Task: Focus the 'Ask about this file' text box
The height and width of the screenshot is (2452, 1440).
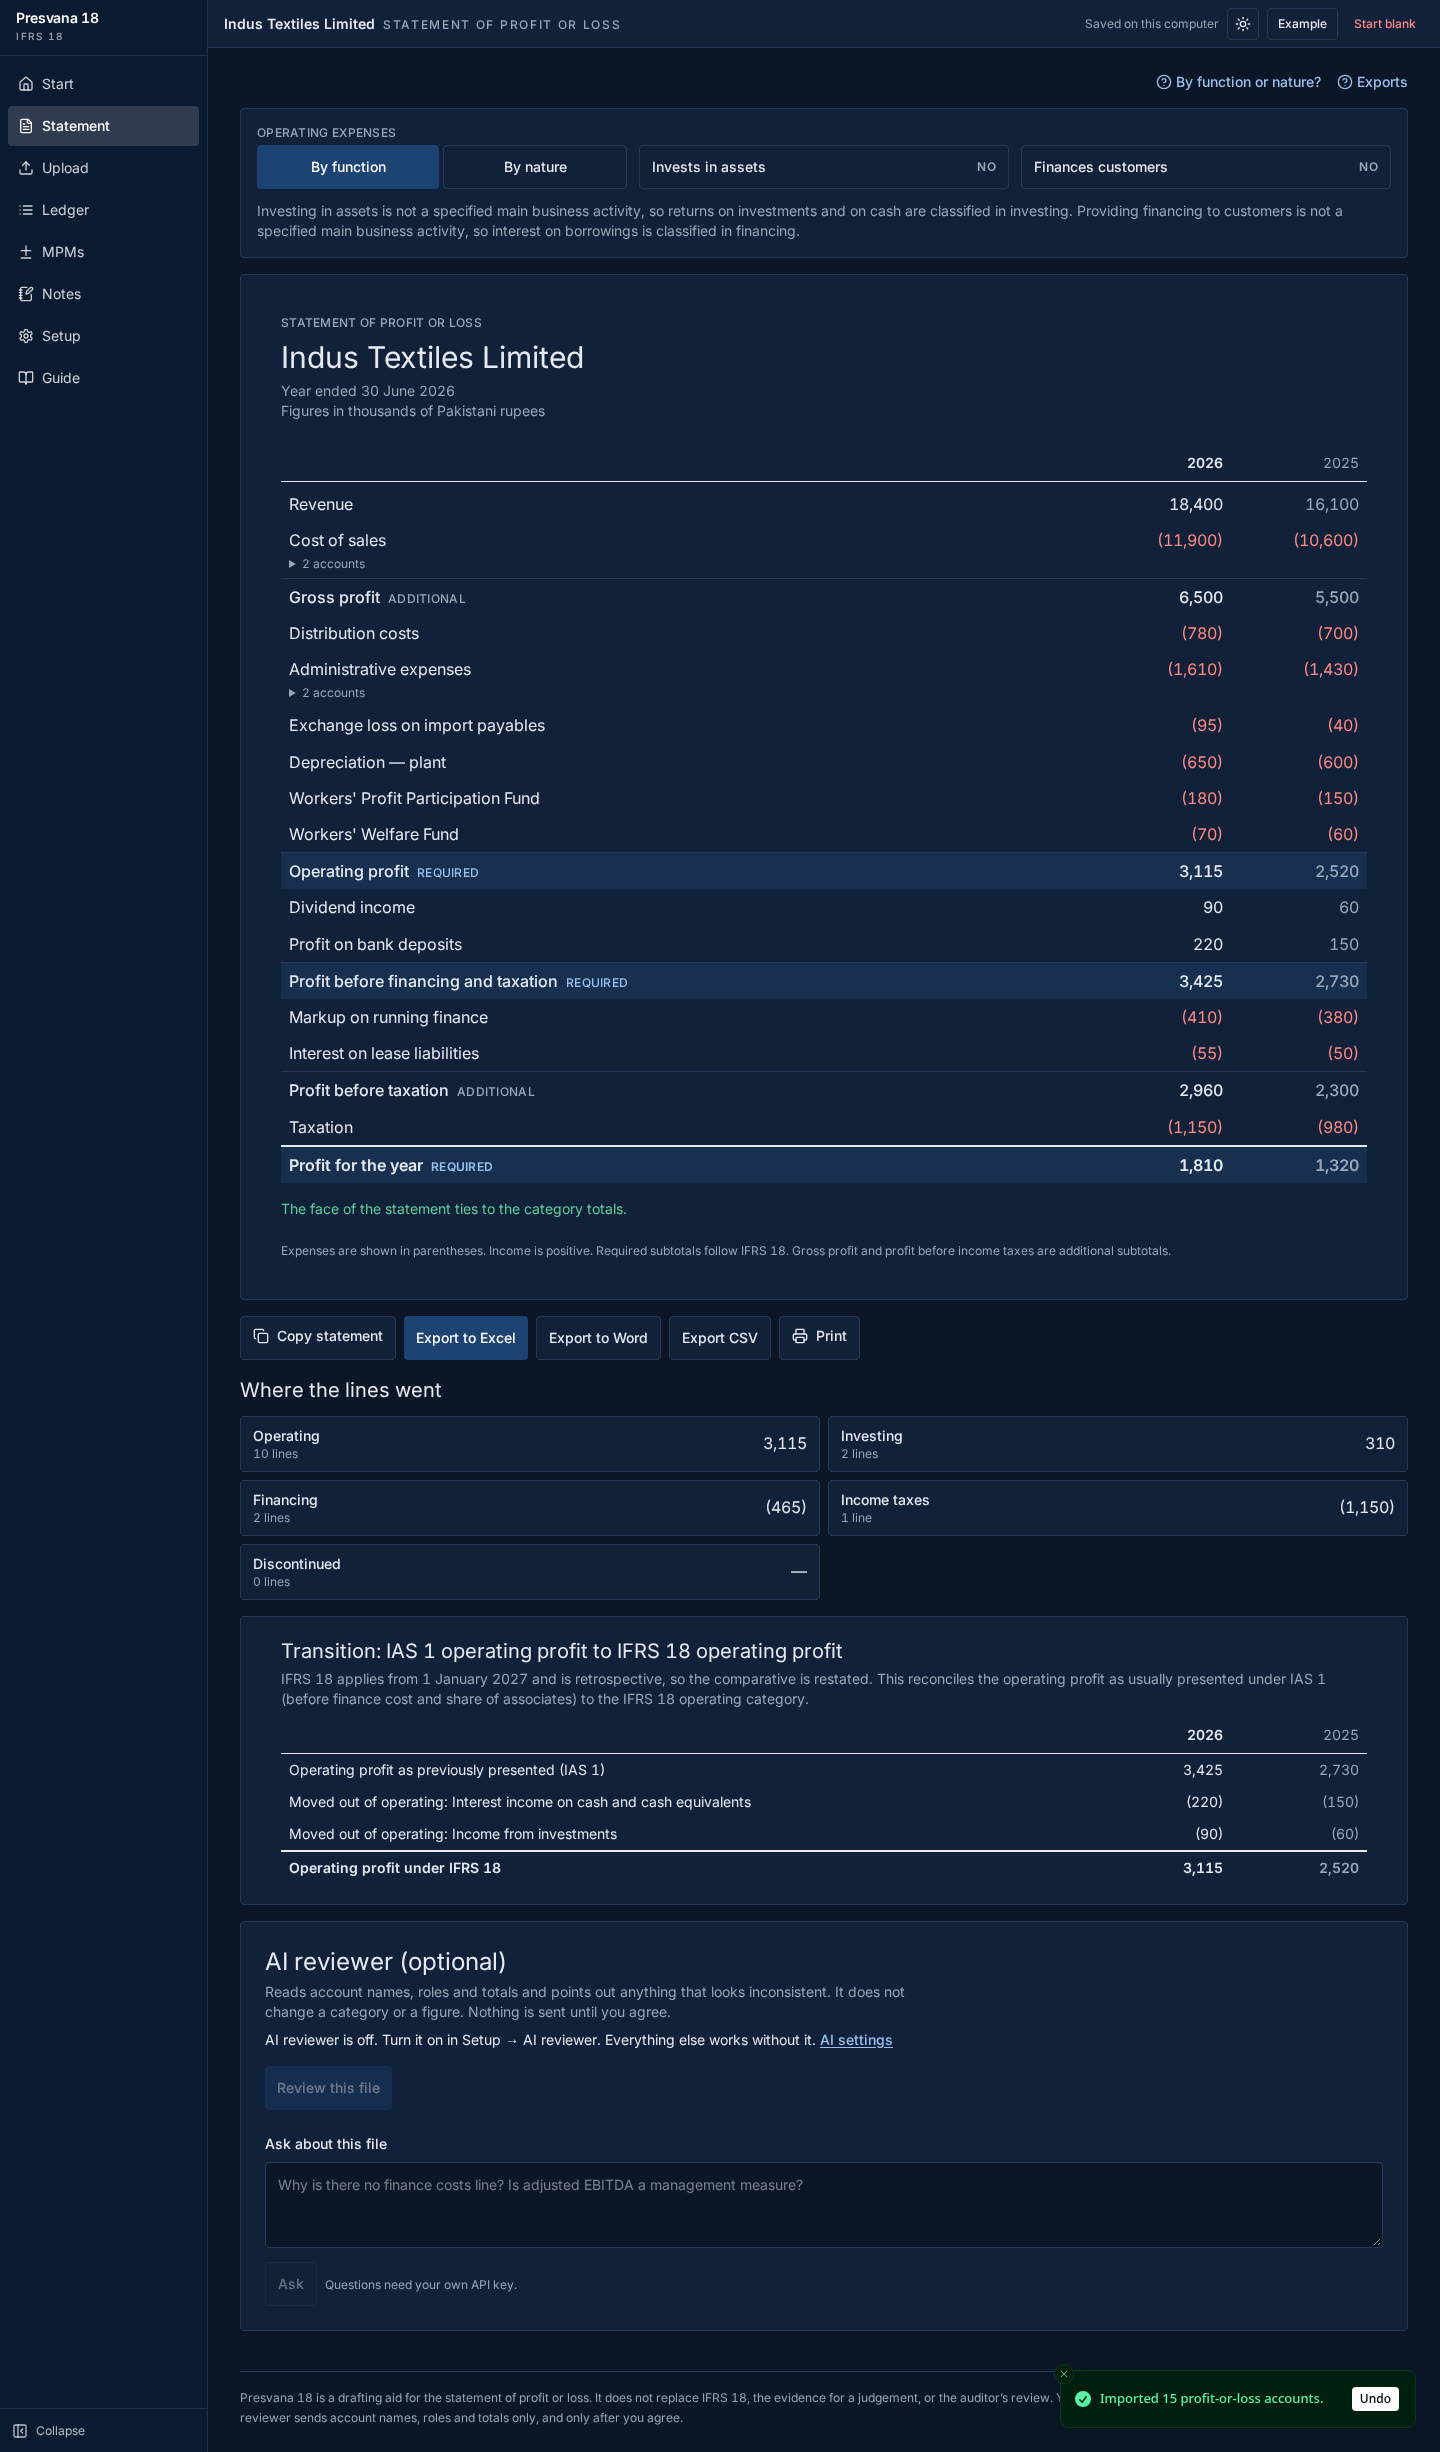Action: coord(824,2205)
